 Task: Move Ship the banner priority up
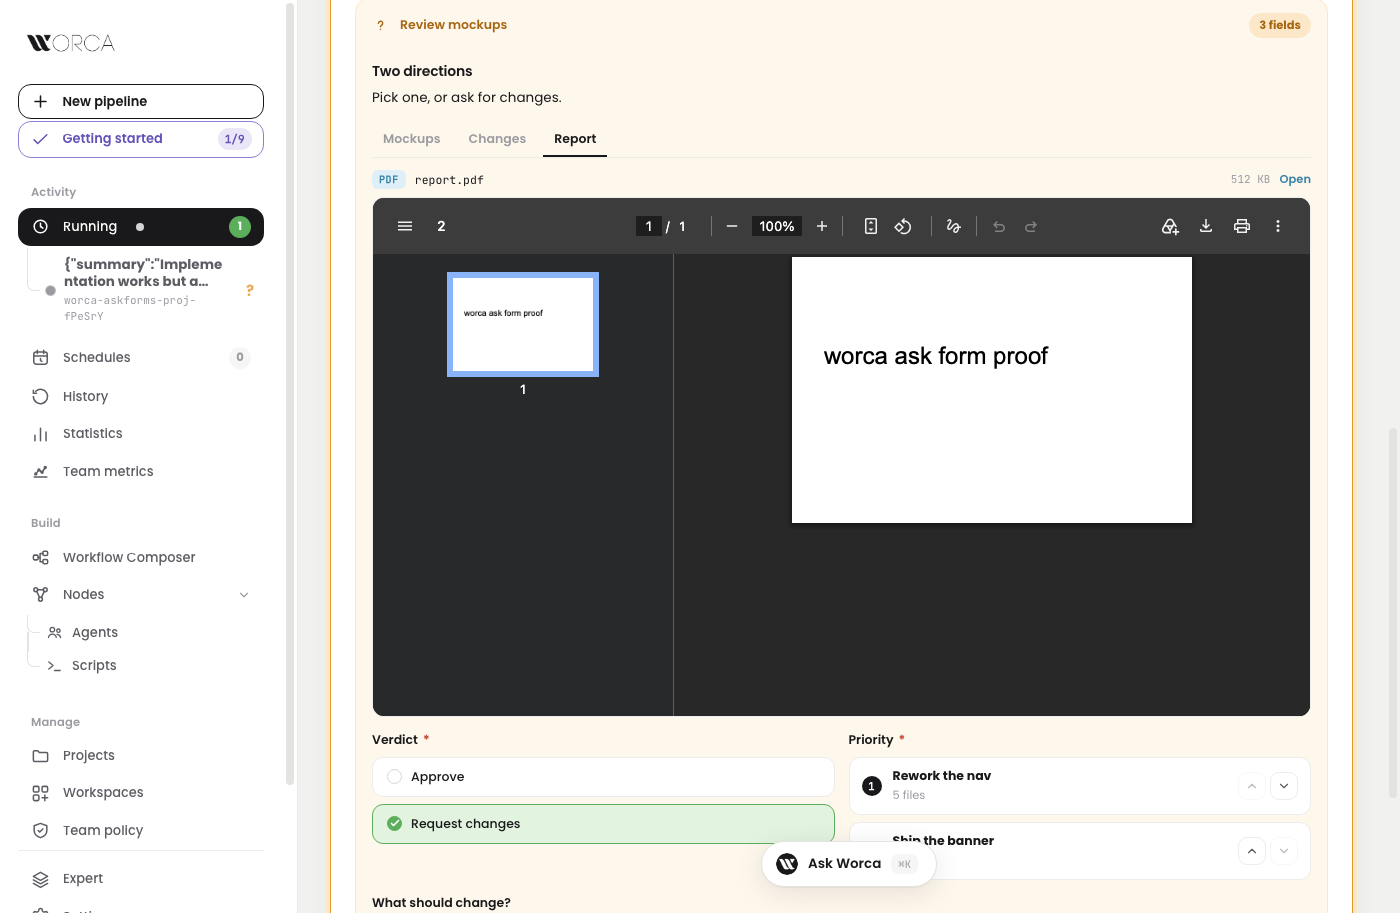(x=1252, y=851)
